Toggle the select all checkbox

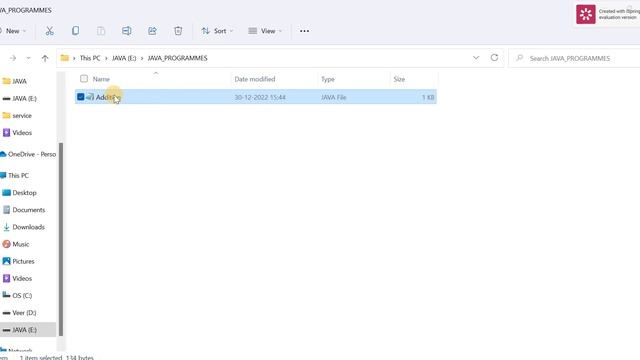(x=84, y=79)
